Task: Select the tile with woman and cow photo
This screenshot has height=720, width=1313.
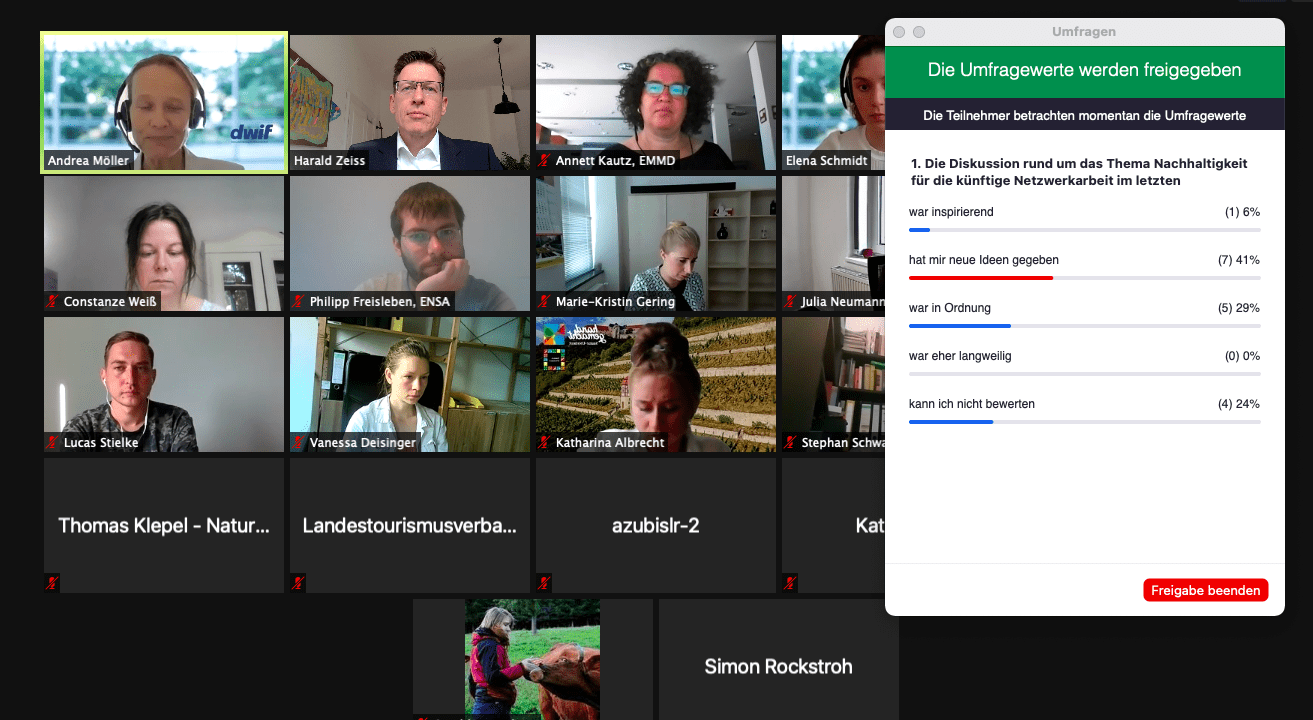Action: point(533,659)
